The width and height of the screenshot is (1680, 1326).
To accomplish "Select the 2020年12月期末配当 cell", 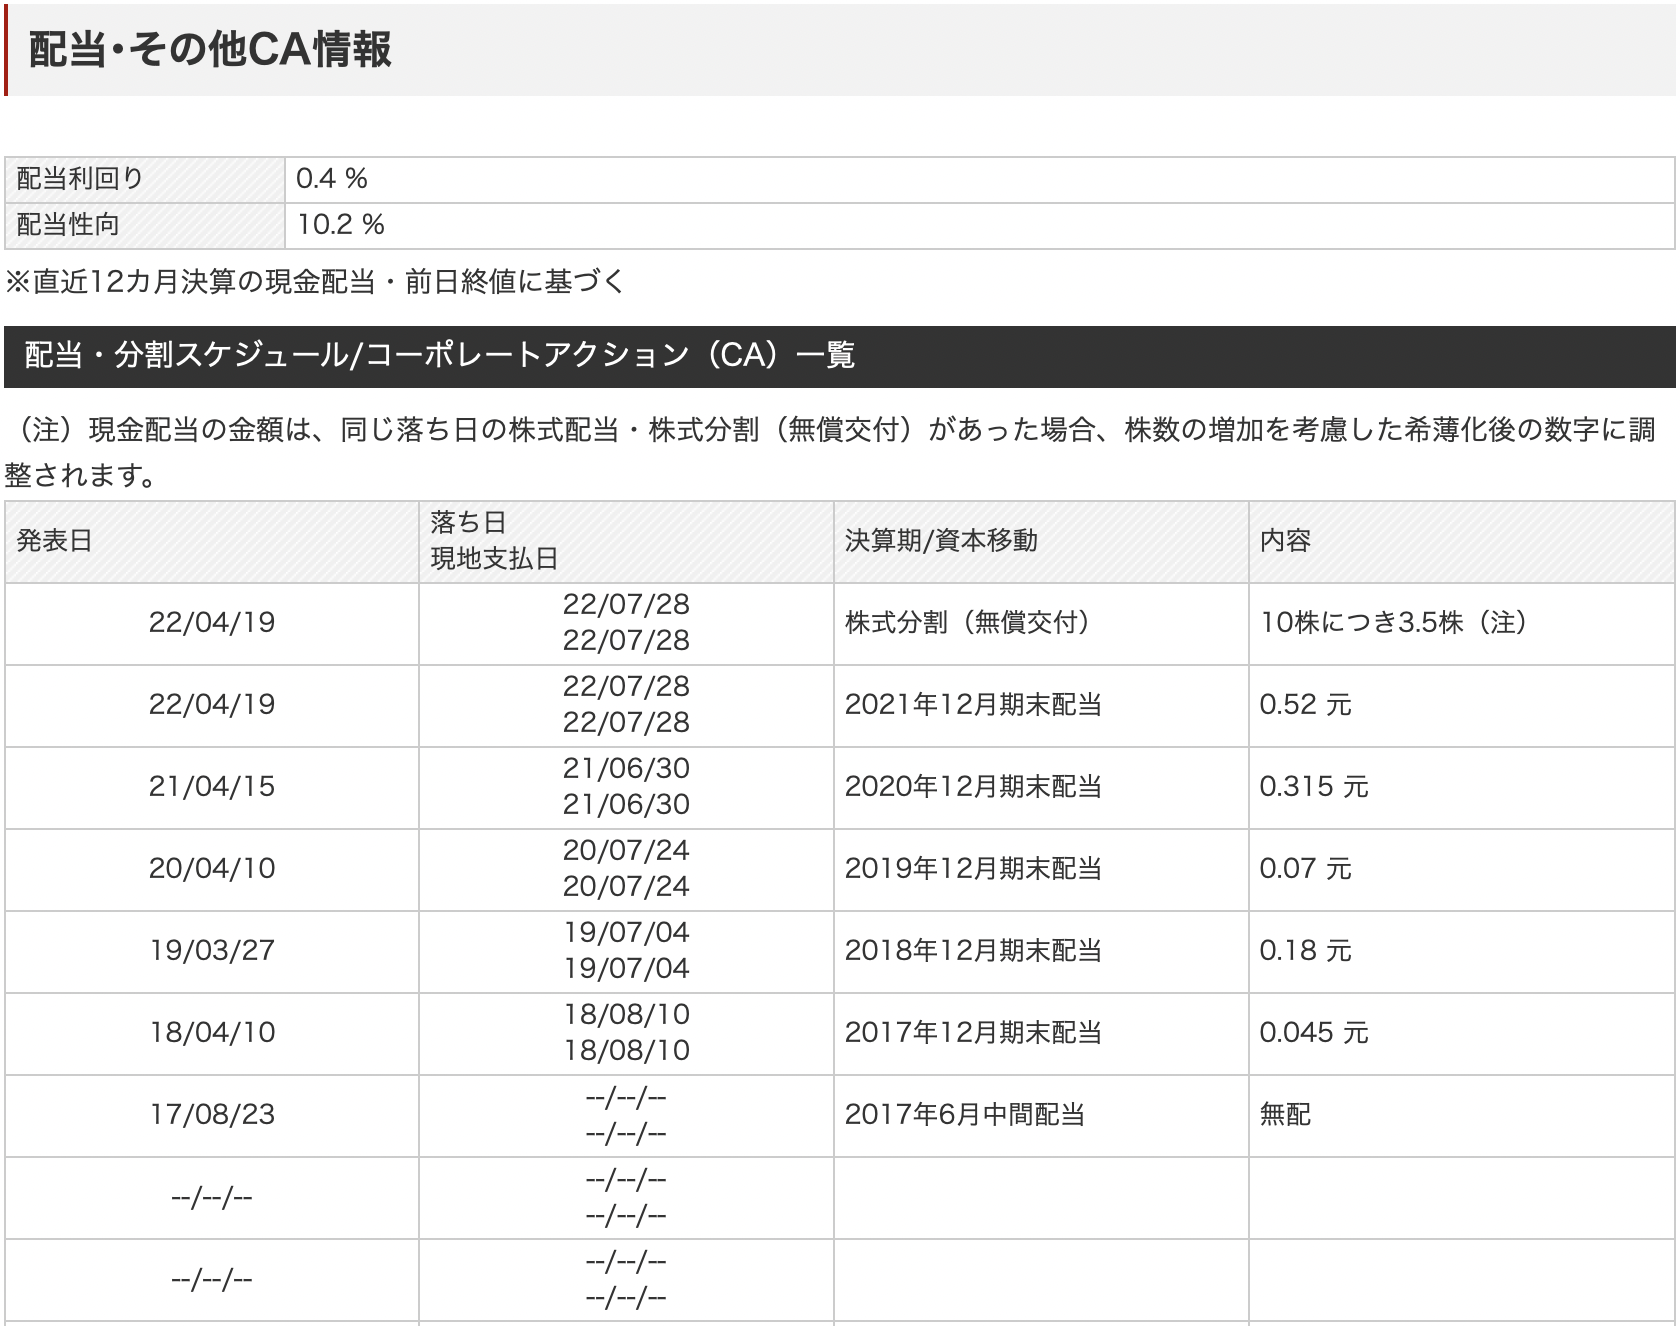I will (x=1041, y=787).
